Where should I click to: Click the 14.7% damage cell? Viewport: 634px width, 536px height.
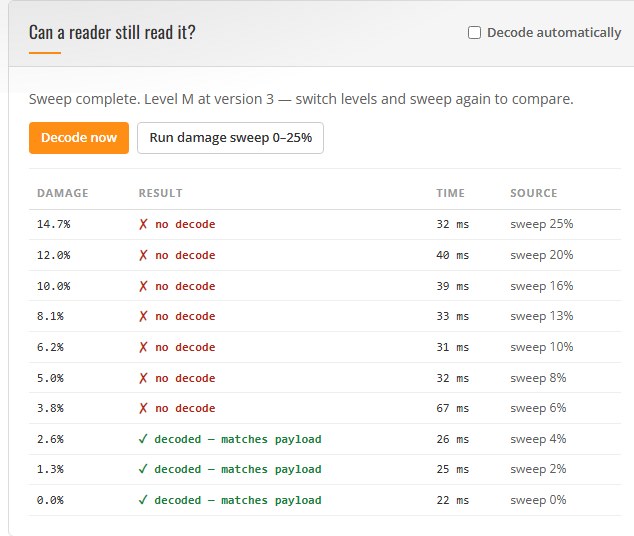point(54,224)
